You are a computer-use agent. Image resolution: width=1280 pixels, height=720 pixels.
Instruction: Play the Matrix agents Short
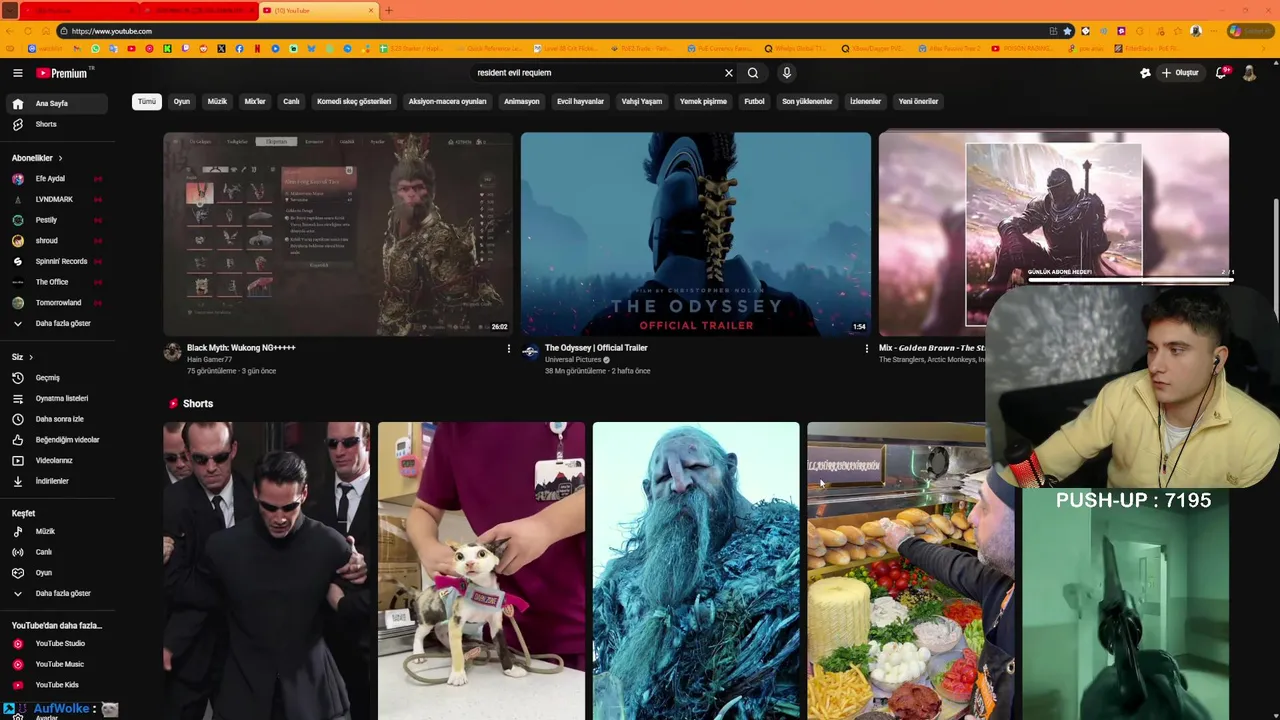click(267, 571)
